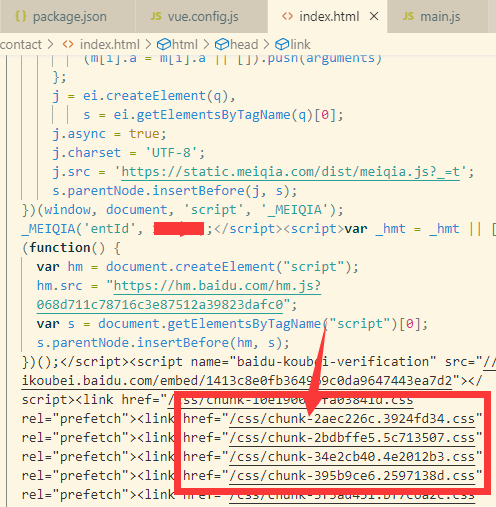Click the link breadcrumb cube icon
The image size is (496, 507).
[282, 44]
